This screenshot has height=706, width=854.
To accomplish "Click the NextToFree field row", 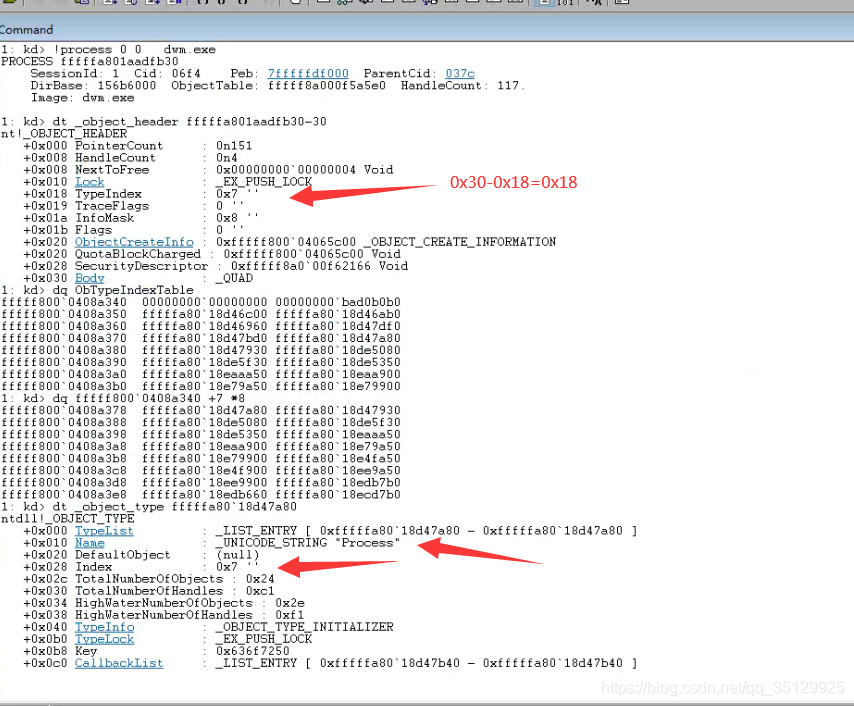I will [x=208, y=170].
